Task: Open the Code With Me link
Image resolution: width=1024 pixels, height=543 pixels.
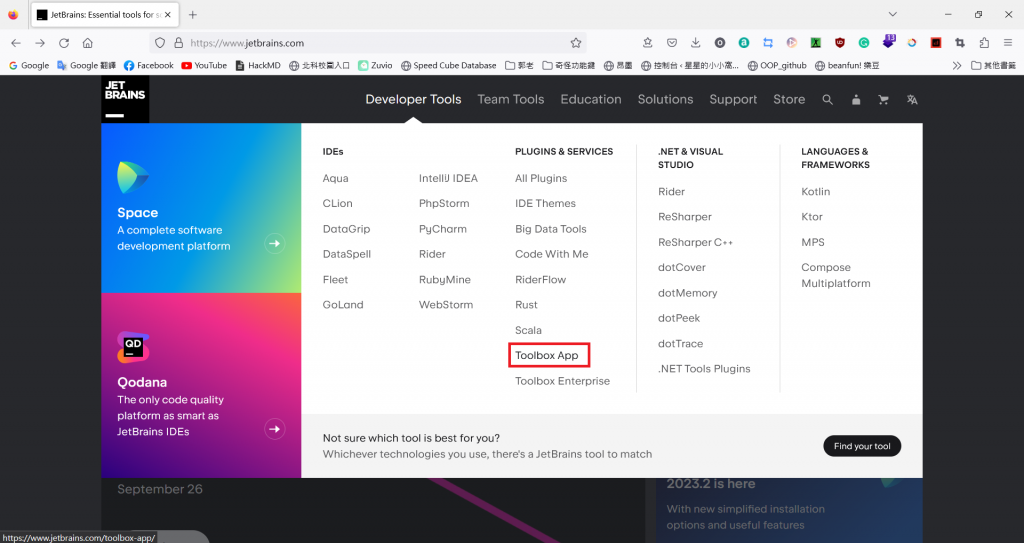Action: 552,254
